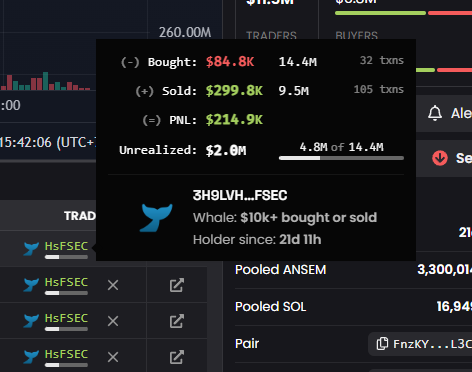Click the Pooled ANSEM label
This screenshot has width=472, height=372.
tap(280, 270)
